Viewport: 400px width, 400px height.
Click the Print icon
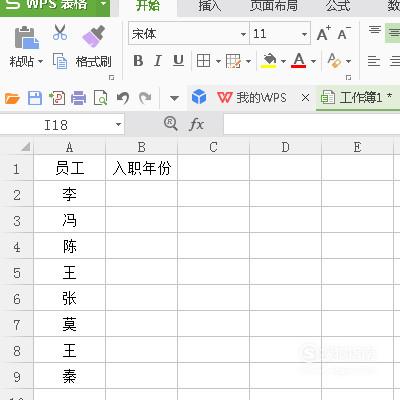click(x=79, y=98)
